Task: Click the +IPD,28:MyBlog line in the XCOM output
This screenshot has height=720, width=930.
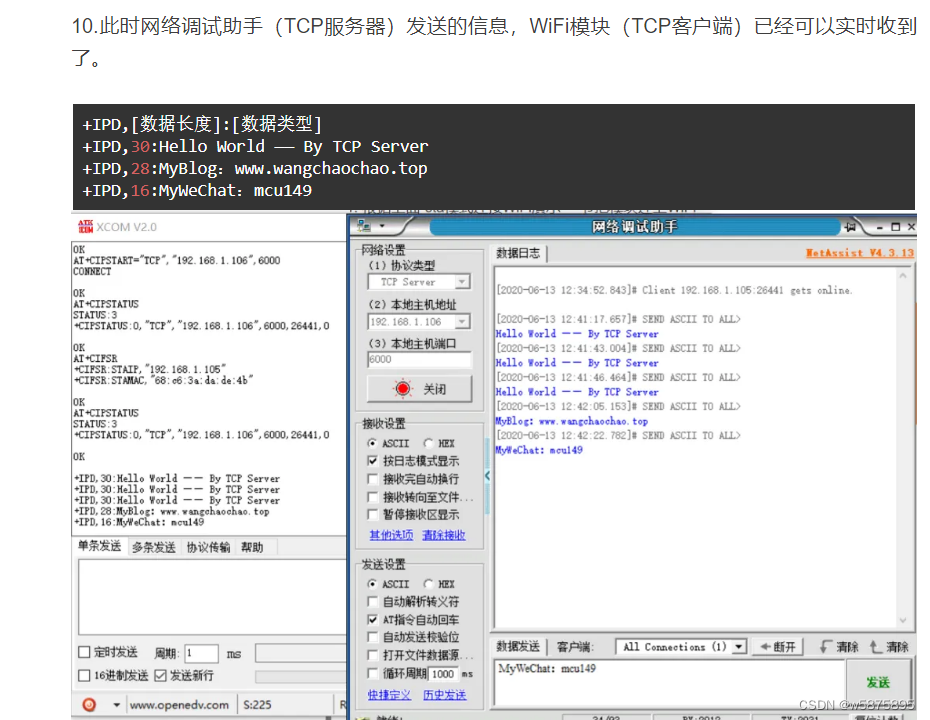Action: pos(171,511)
